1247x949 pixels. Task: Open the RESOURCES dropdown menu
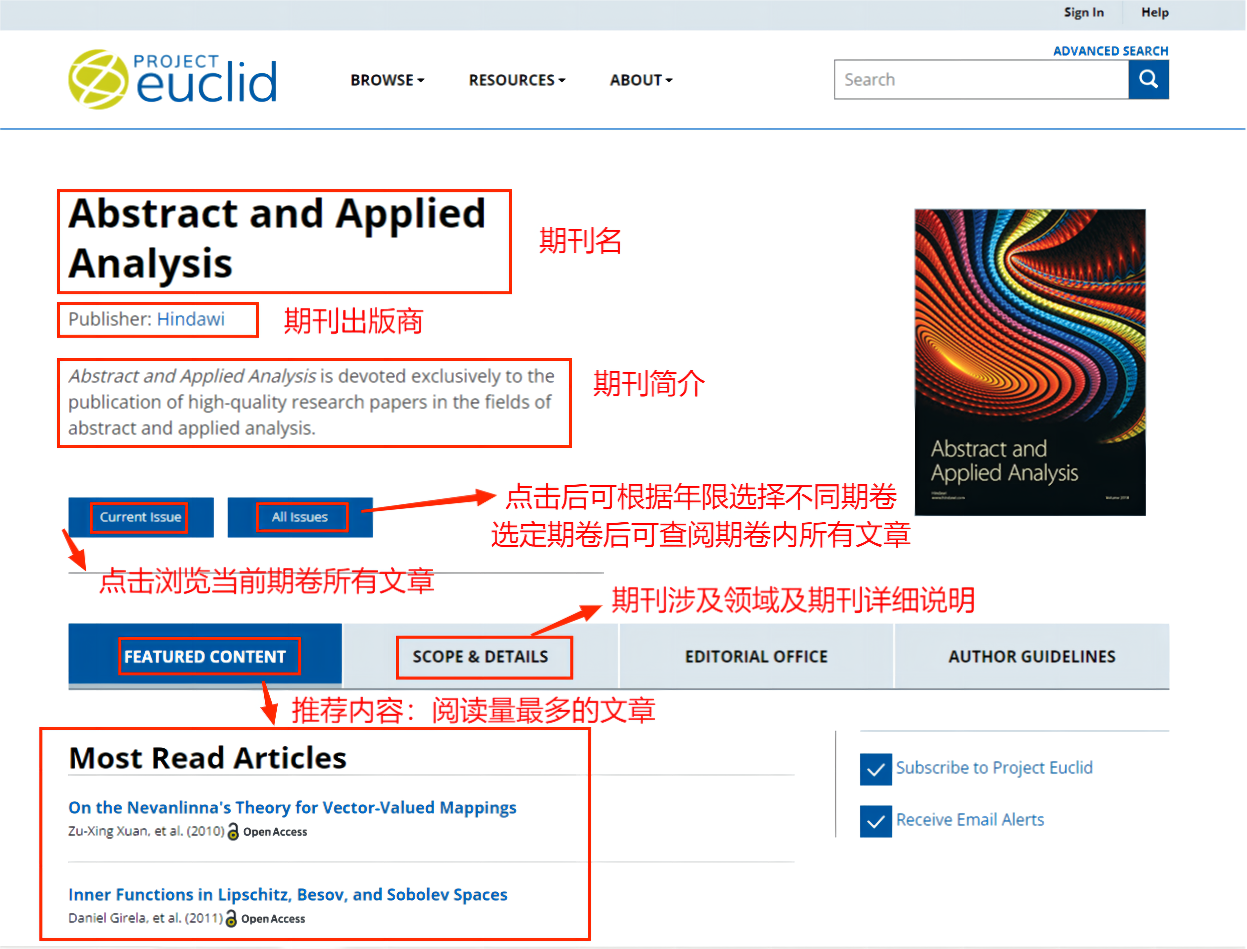click(x=517, y=80)
